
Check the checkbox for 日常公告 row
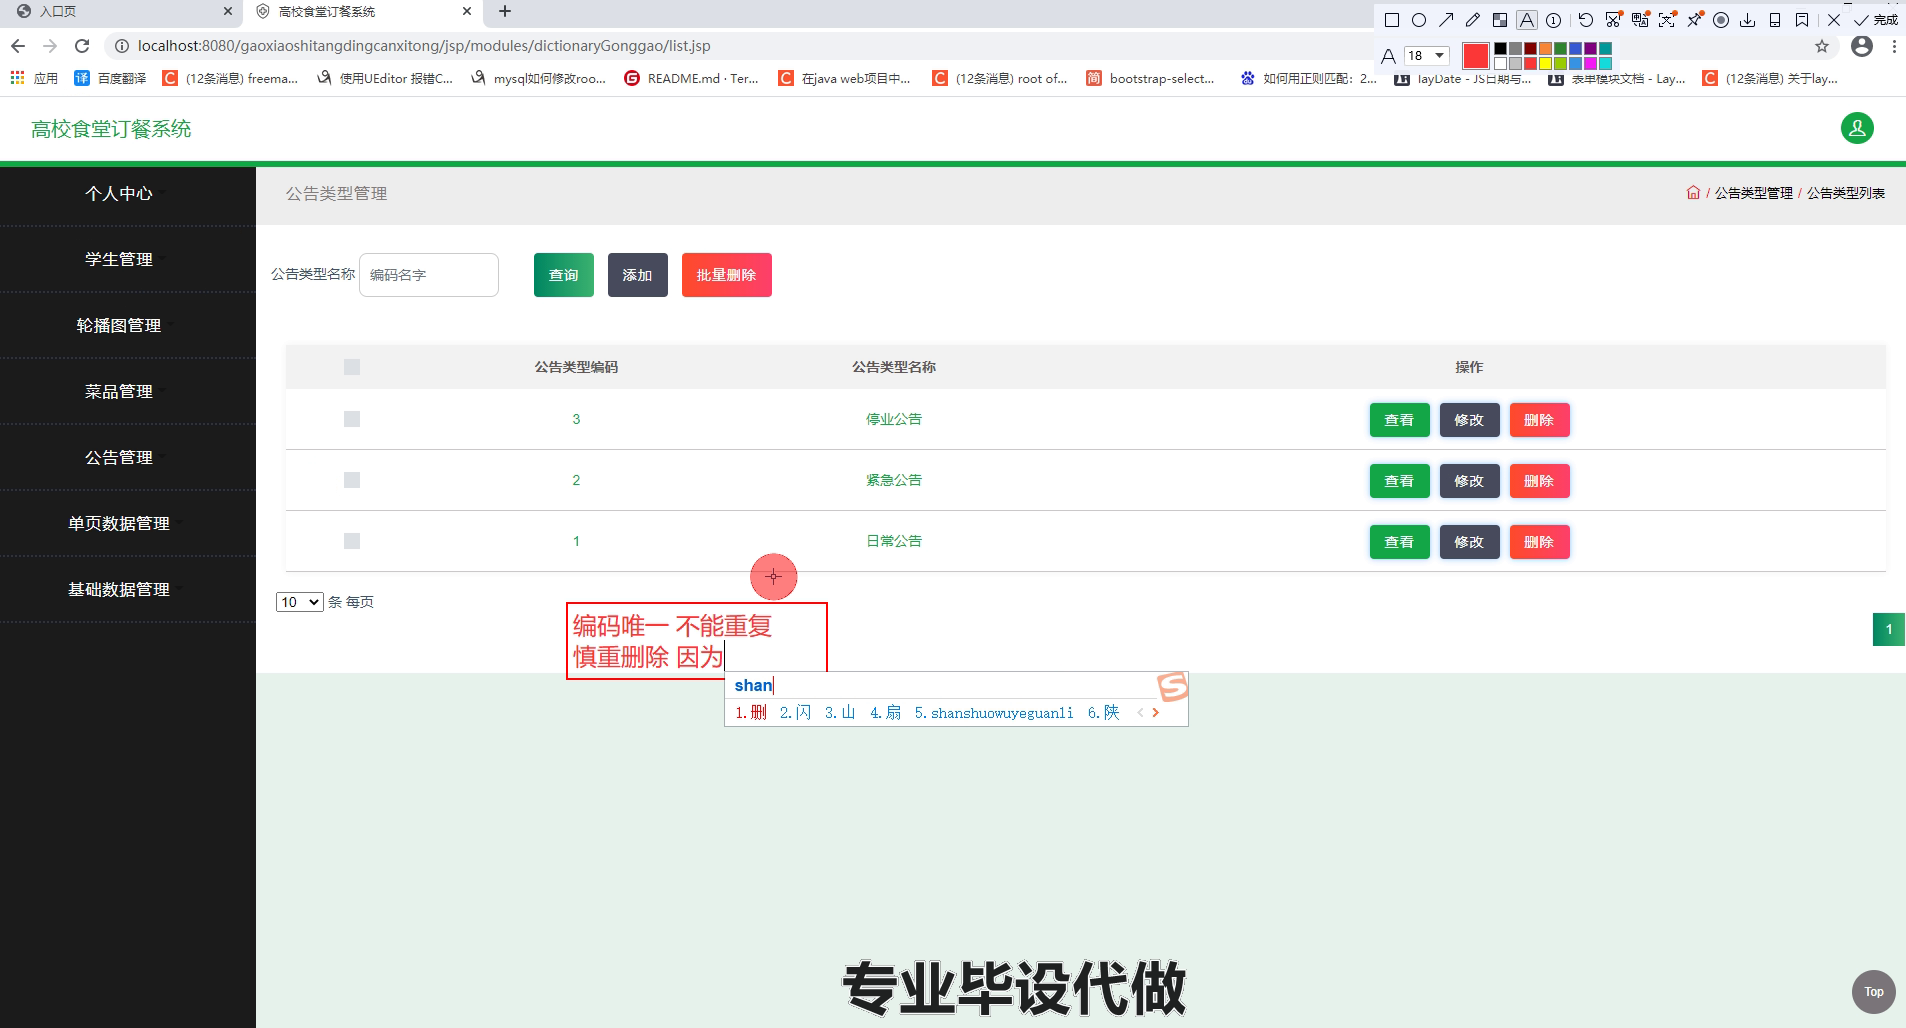pos(351,541)
